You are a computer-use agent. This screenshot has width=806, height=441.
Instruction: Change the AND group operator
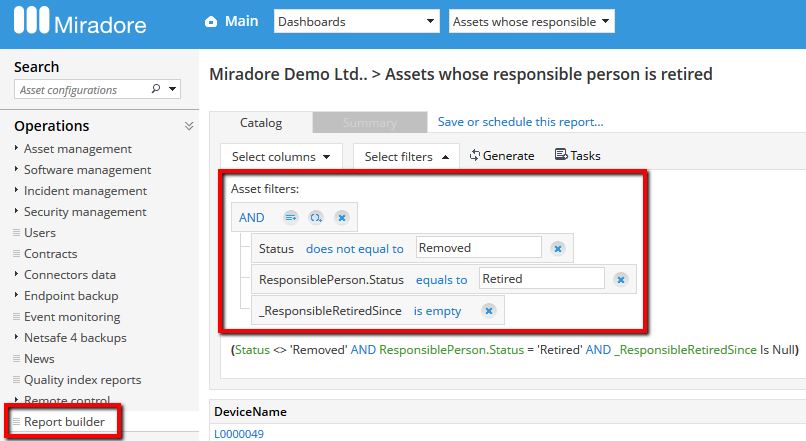point(251,217)
